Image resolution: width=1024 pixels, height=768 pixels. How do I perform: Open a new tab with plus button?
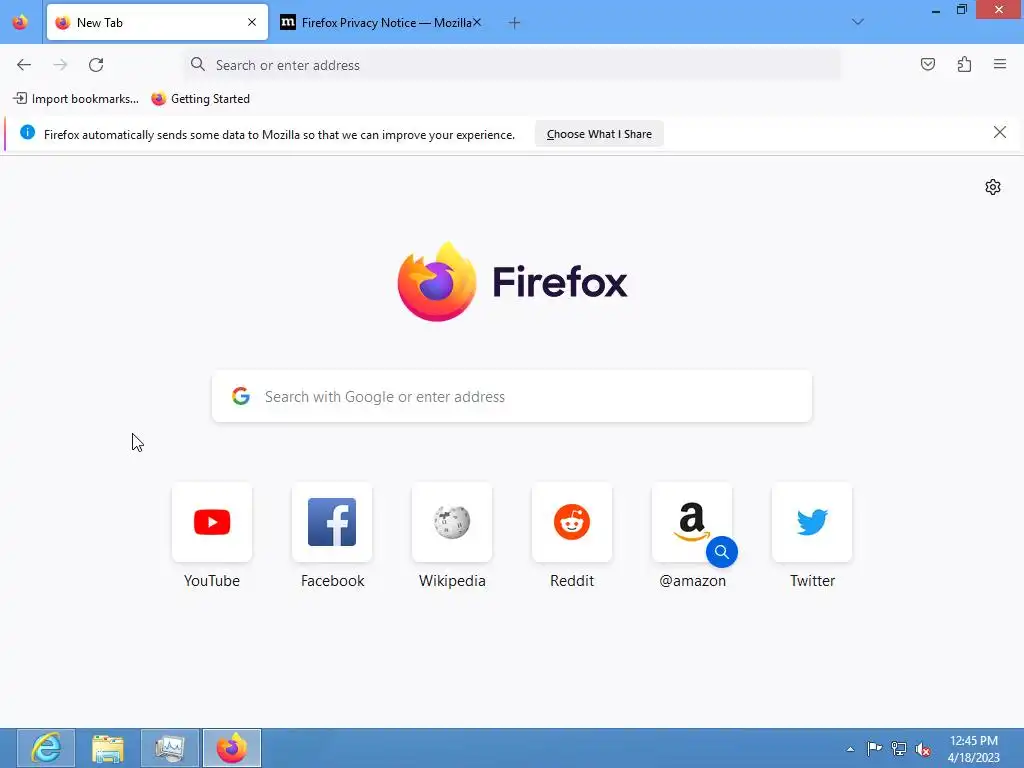click(515, 23)
